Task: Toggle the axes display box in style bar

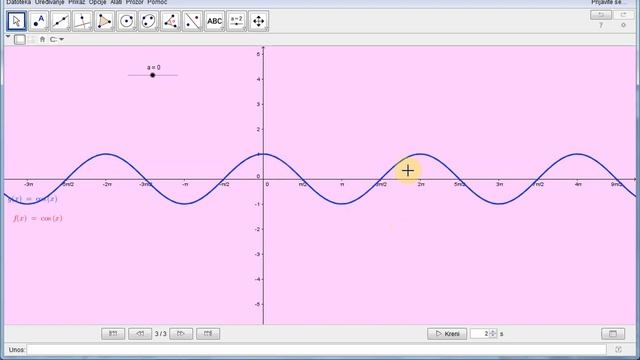Action: click(x=20, y=40)
